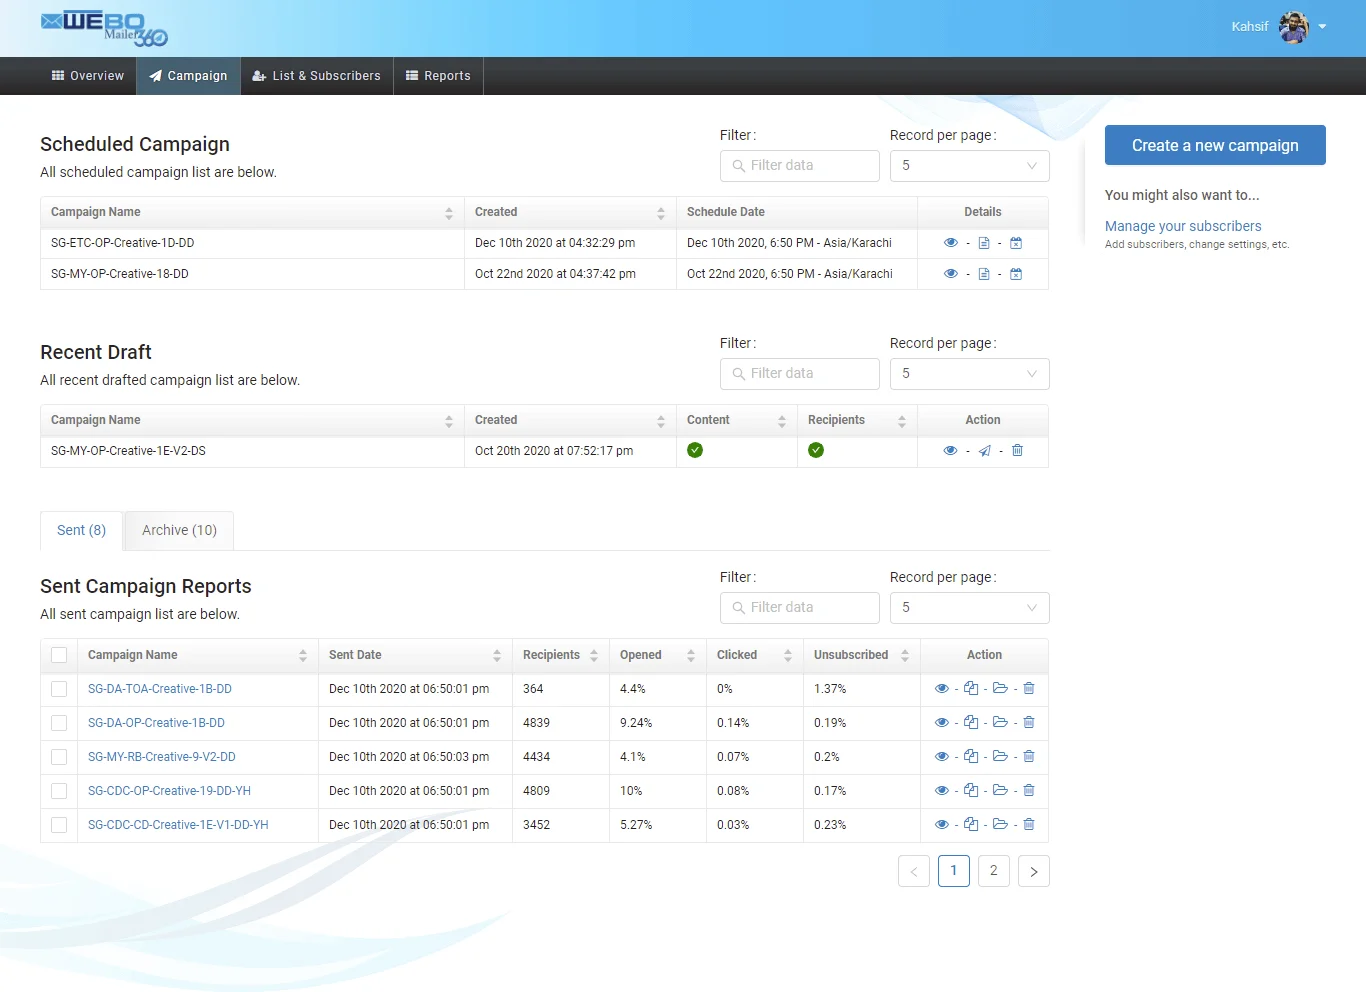1366x992 pixels.
Task: Select checkbox for SG-MY-RB-Creative-9-V2-DD row
Action: click(59, 757)
